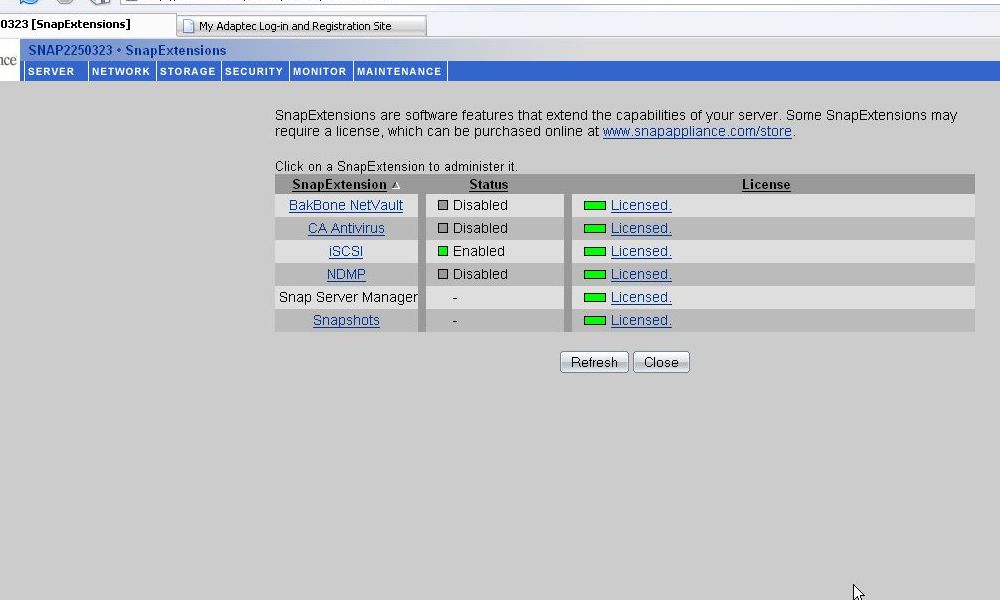Open Licensed link for Snap Server Manager
This screenshot has height=600, width=1000.
coord(641,297)
